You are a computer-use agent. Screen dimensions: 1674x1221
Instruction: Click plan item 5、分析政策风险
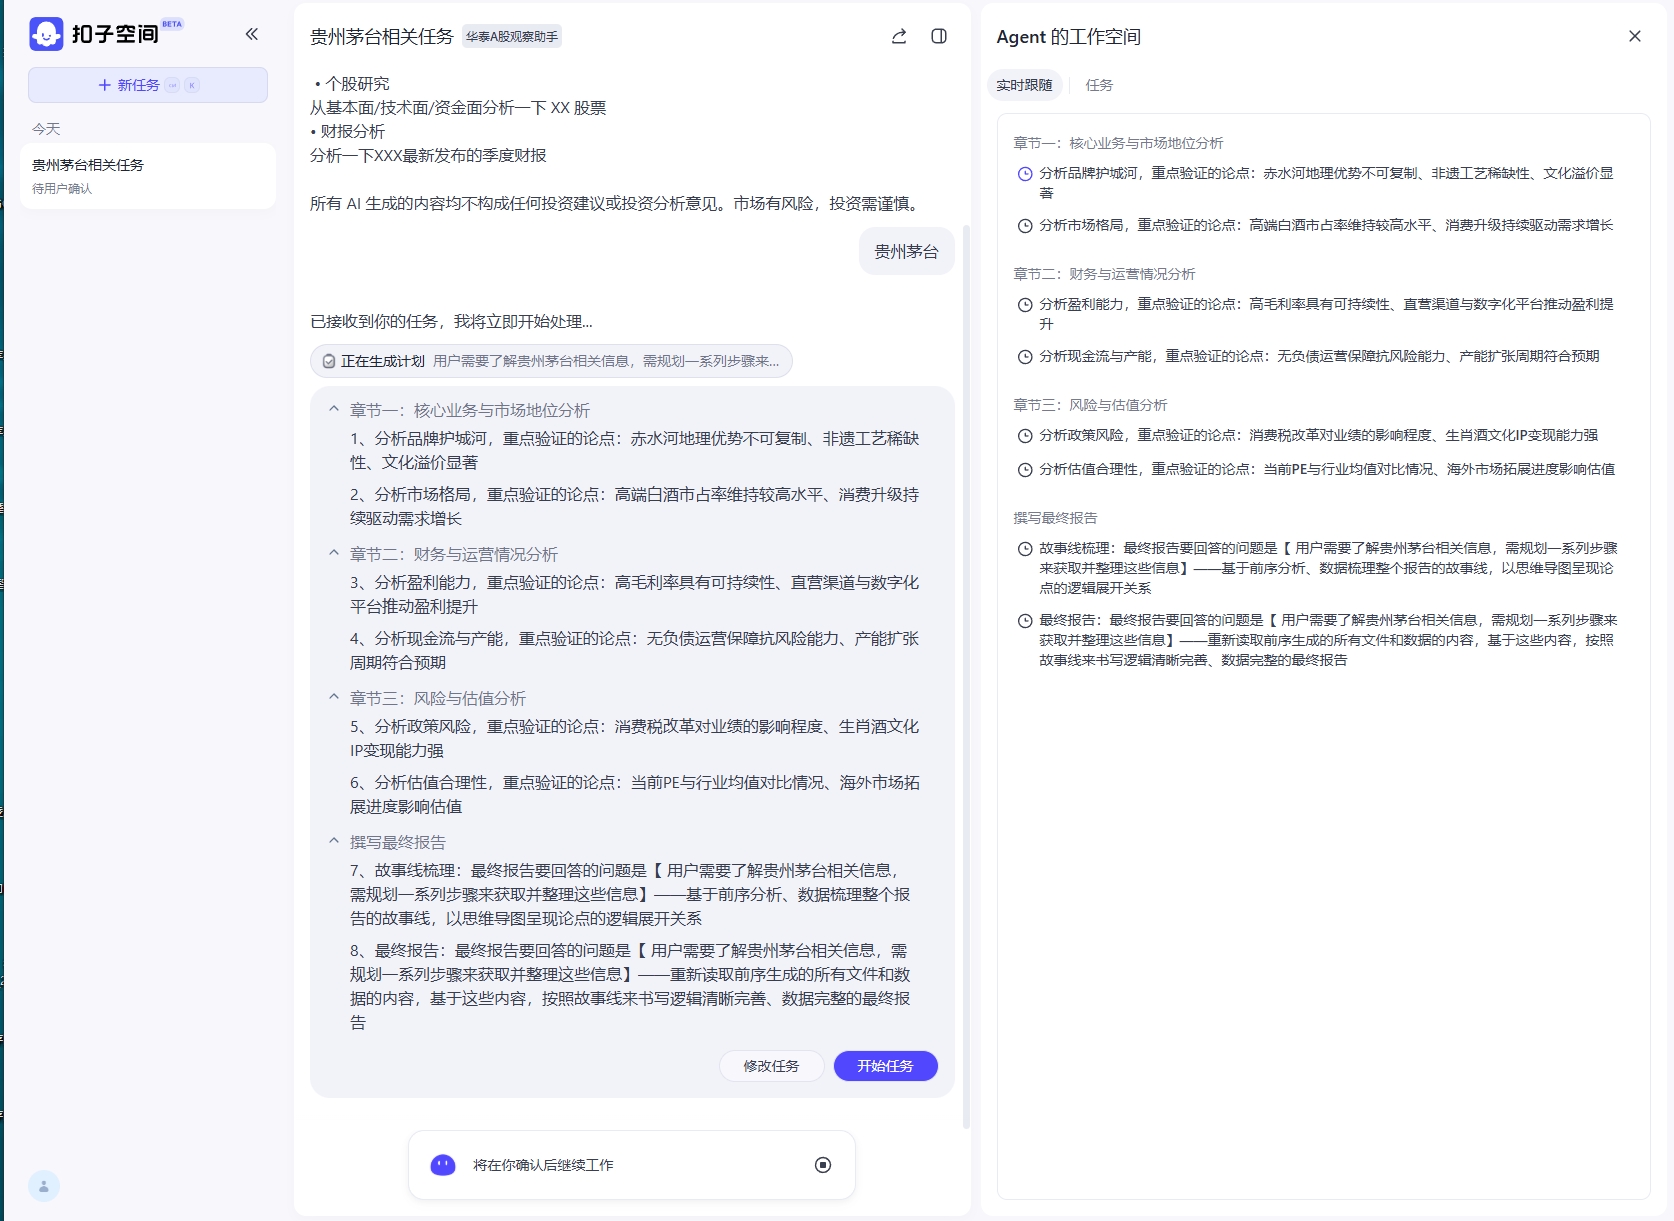click(635, 738)
